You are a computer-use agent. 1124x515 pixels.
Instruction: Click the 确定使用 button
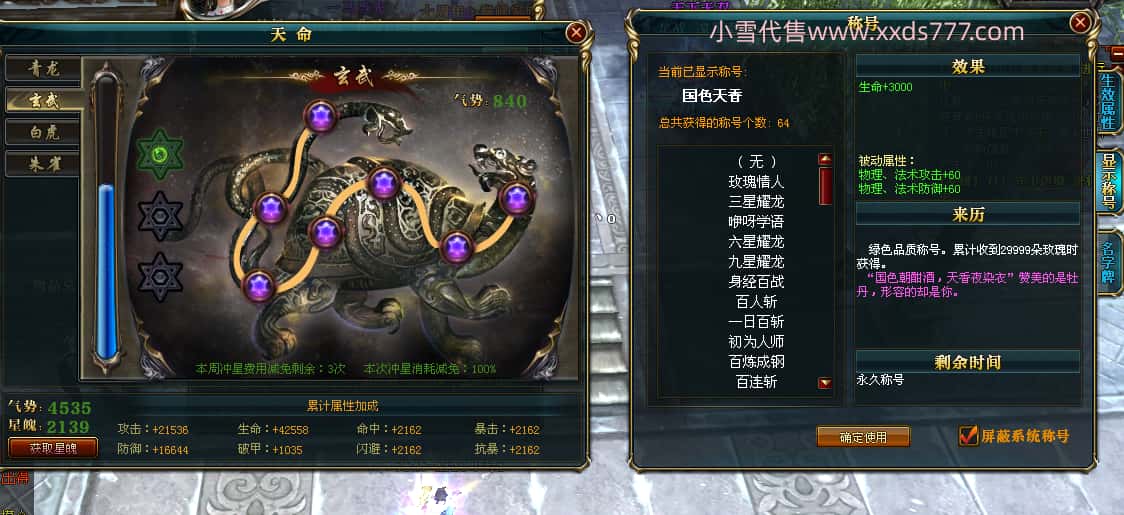pyautogui.click(x=863, y=436)
